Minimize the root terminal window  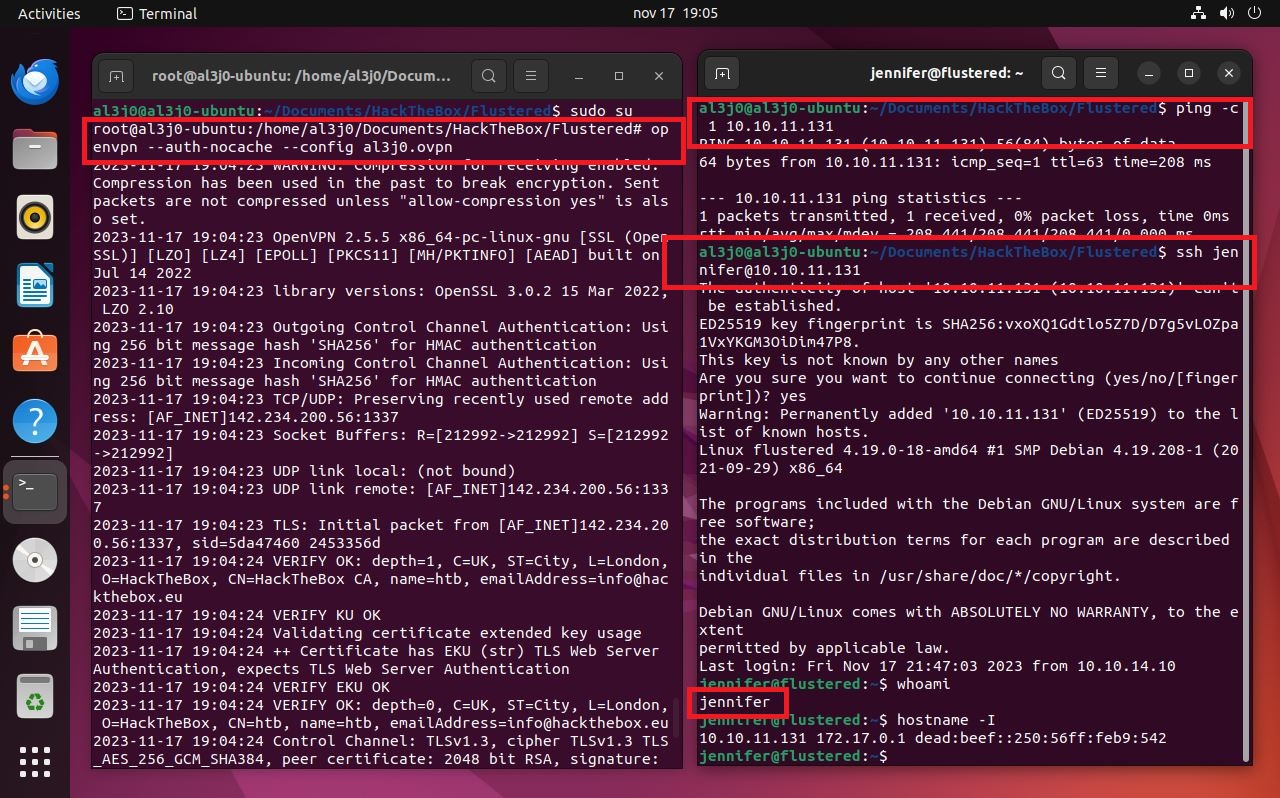579,76
